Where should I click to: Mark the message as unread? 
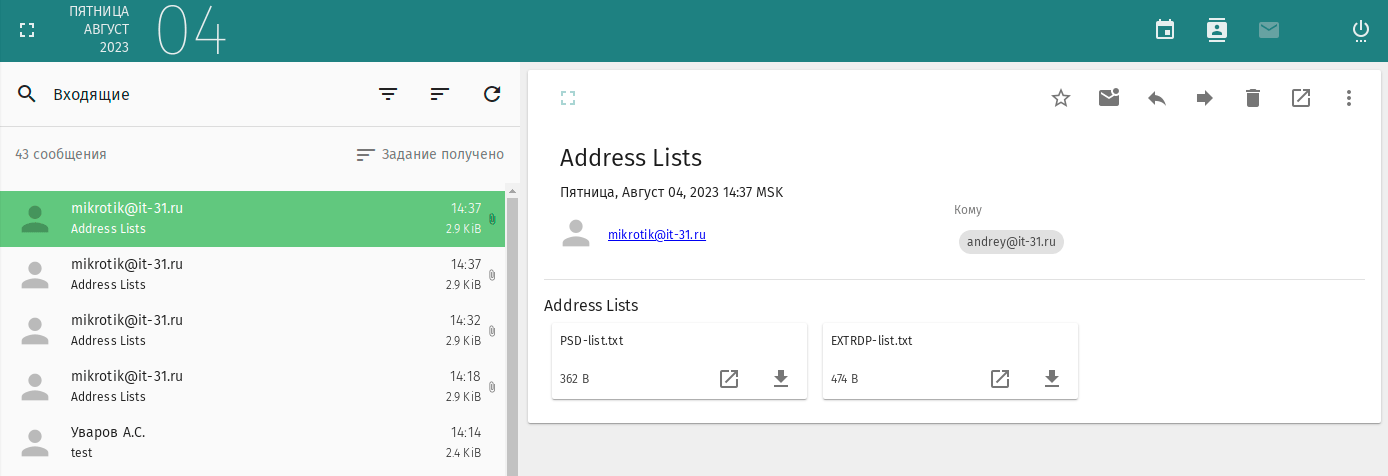pyautogui.click(x=1109, y=97)
